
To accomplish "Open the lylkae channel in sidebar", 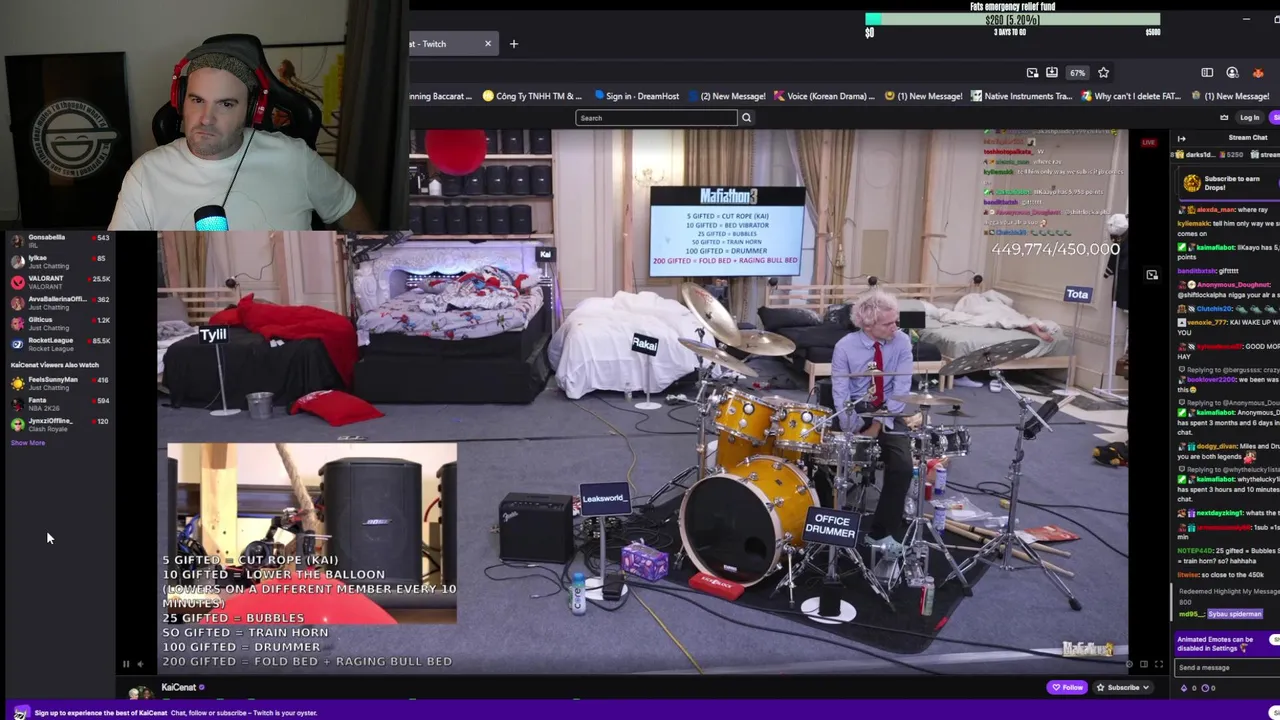I will click(x=60, y=261).
